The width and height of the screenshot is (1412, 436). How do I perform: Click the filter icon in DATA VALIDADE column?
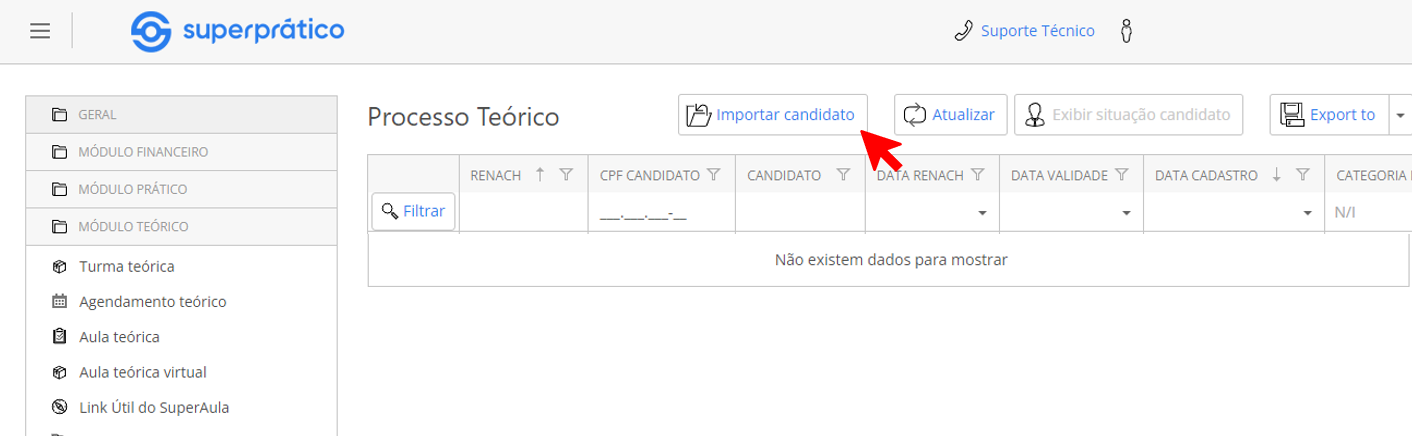tap(1122, 175)
